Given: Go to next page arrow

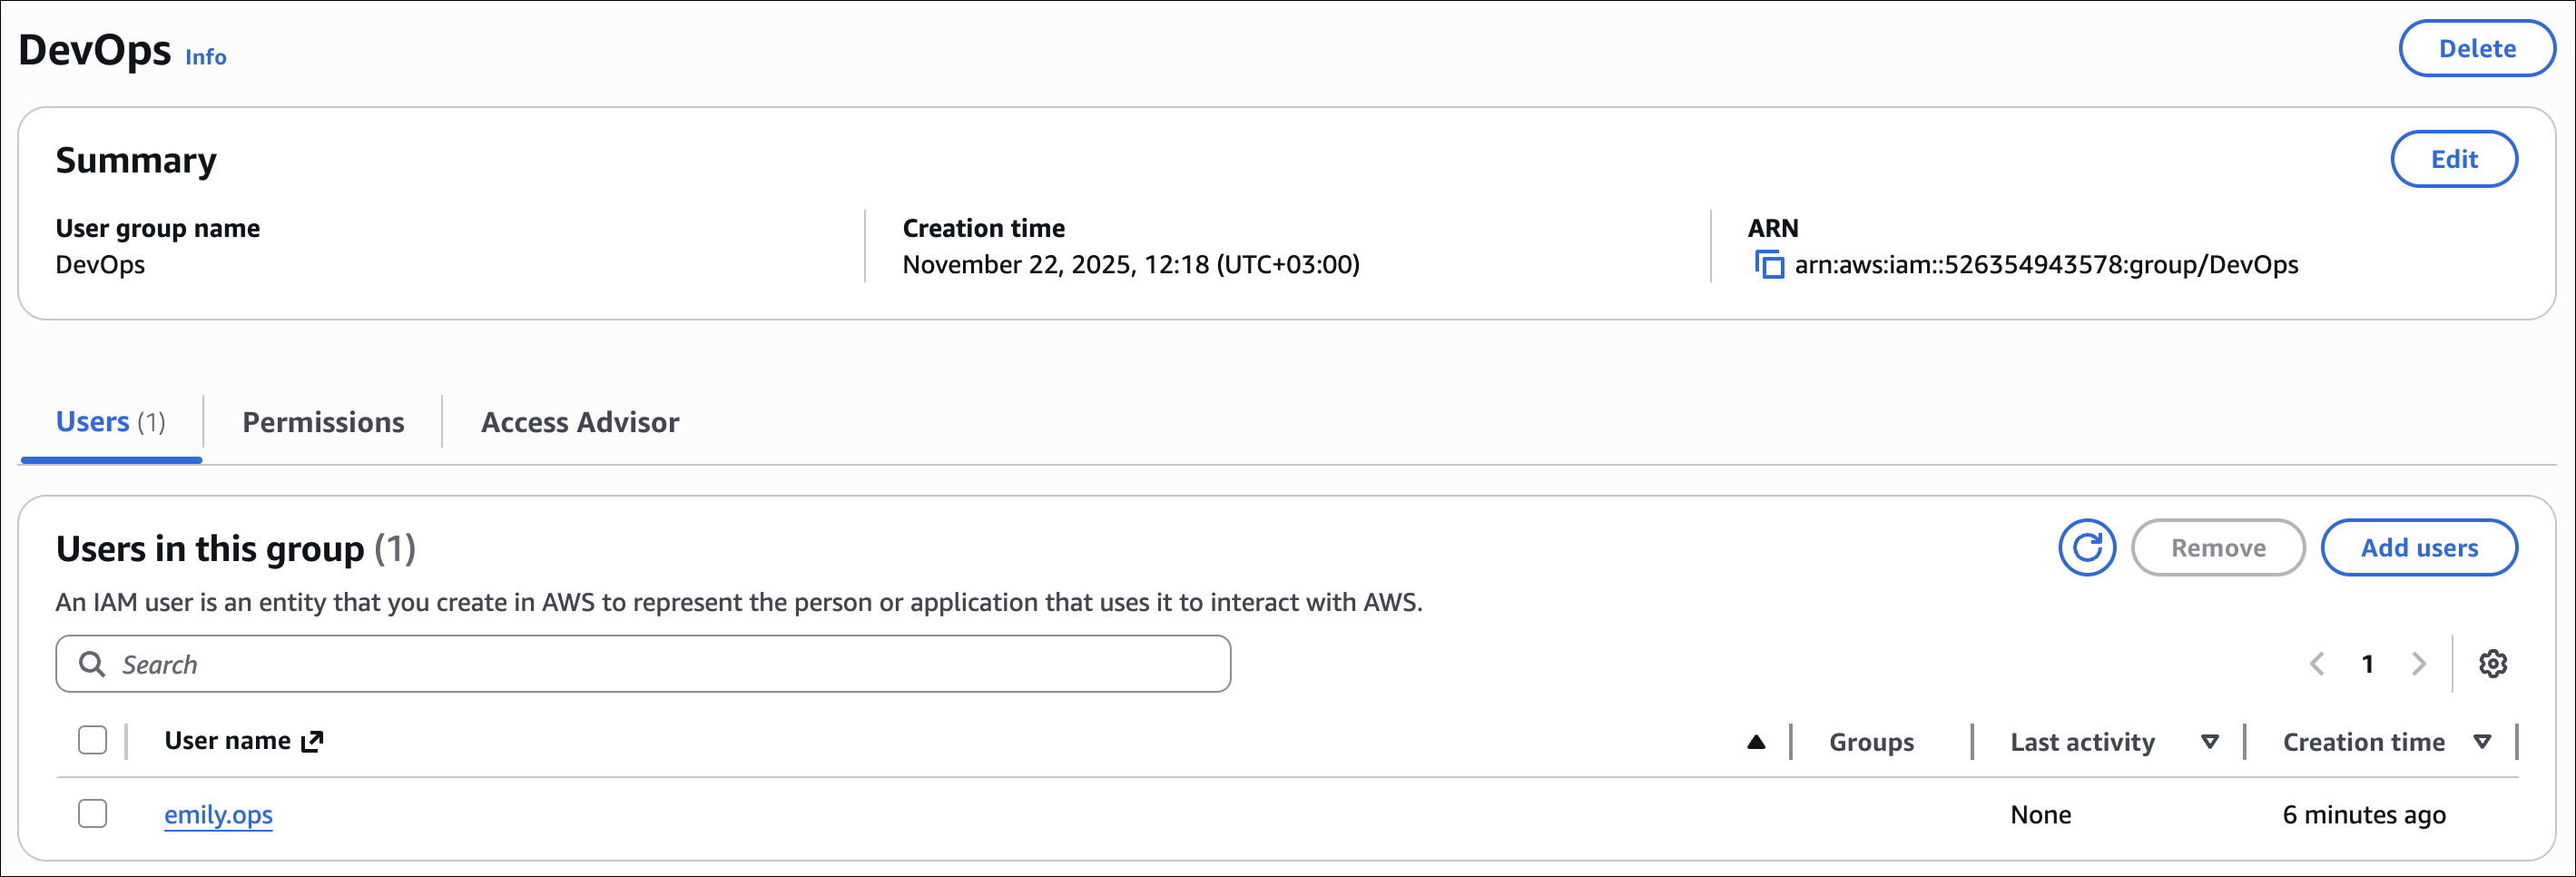Looking at the screenshot, I should click(x=2419, y=664).
